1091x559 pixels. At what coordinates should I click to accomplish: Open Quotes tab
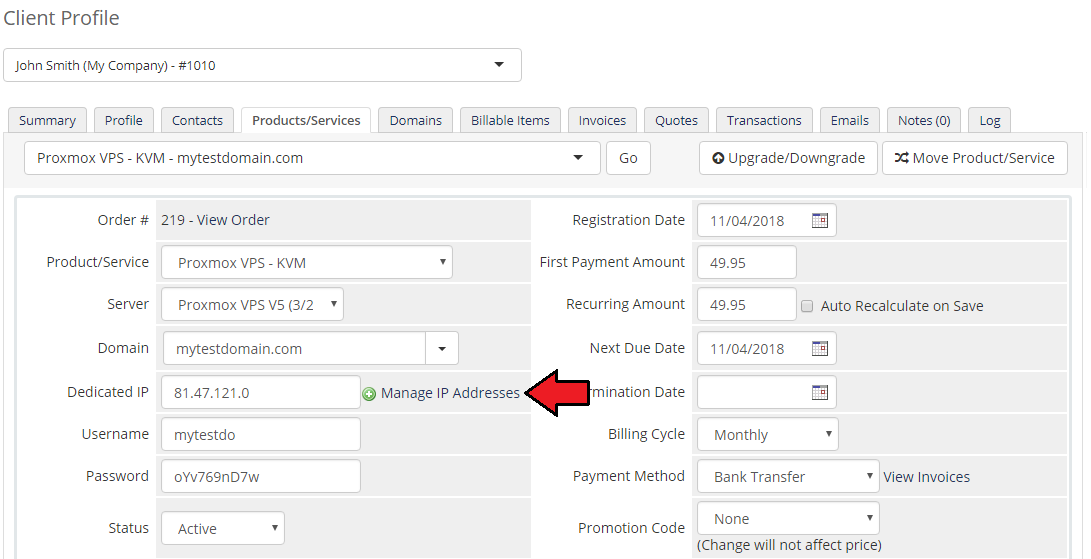tap(676, 120)
